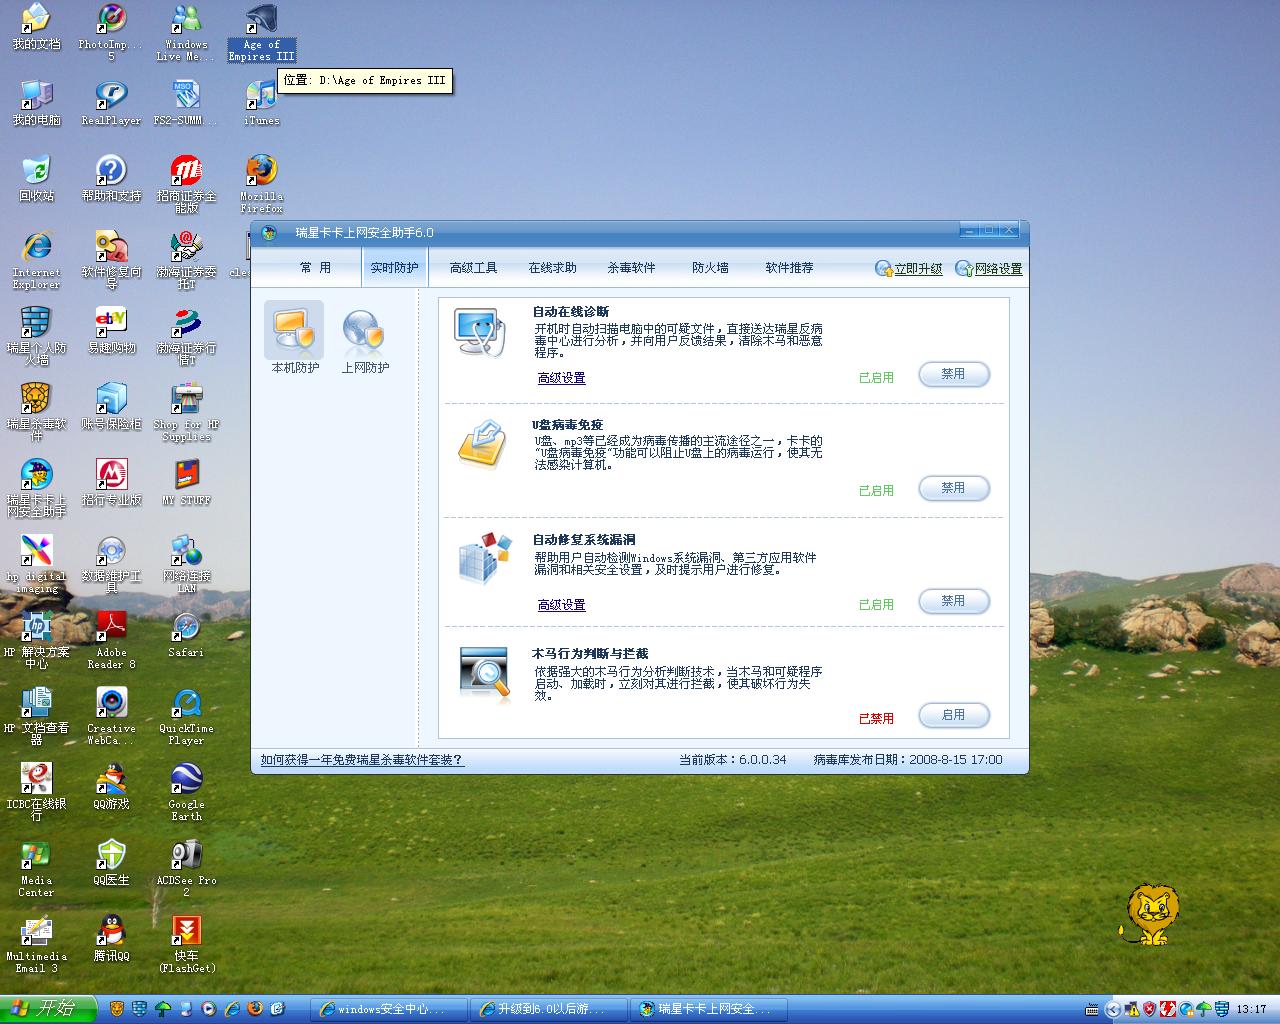Select the Google Earth desktop icon
This screenshot has height=1024, width=1280.
click(186, 792)
